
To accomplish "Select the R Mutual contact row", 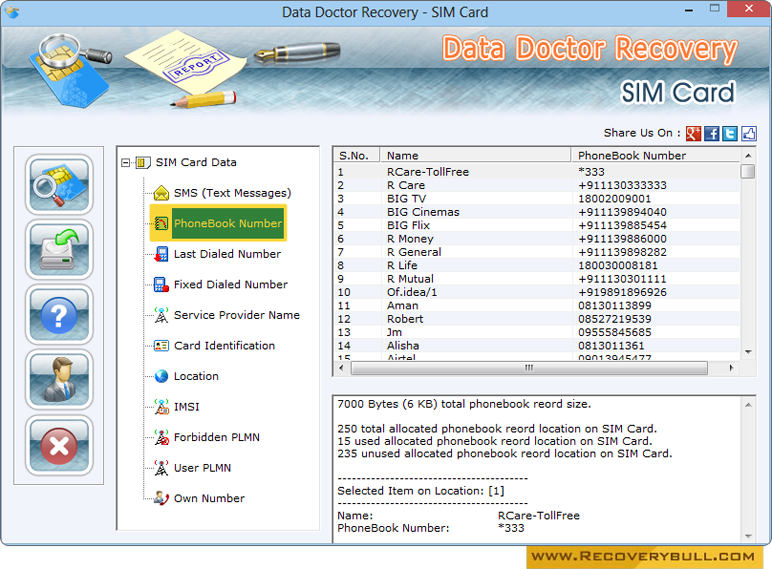I will [537, 279].
